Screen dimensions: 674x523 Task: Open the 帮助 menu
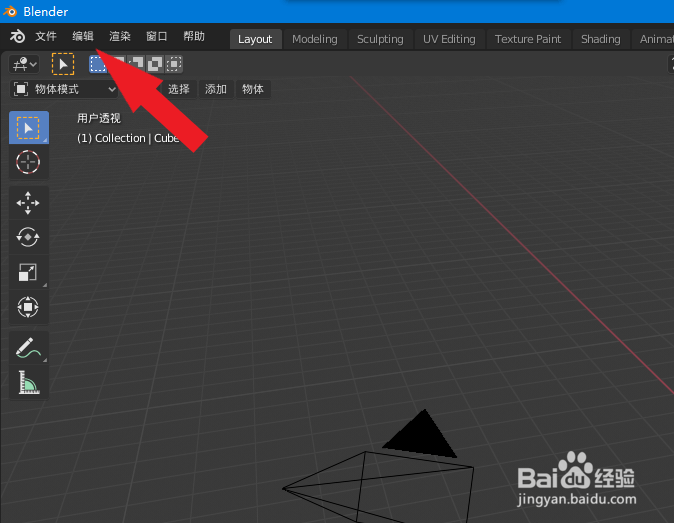pos(194,36)
